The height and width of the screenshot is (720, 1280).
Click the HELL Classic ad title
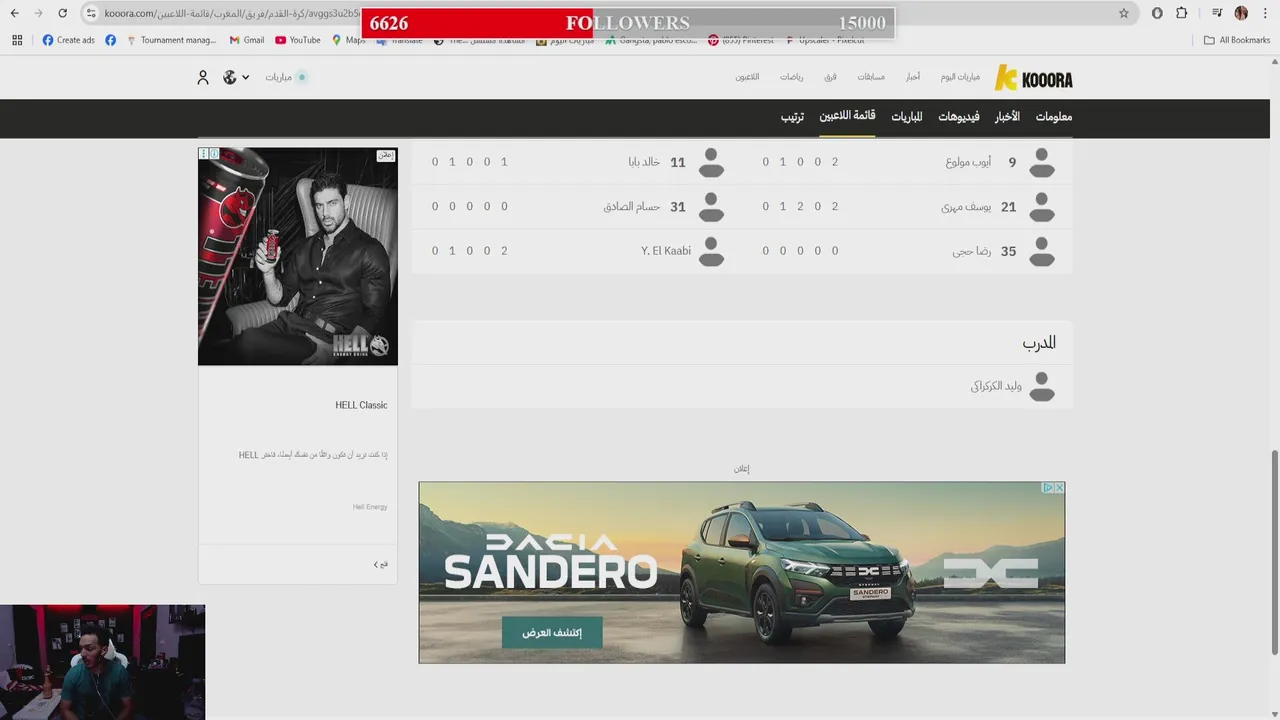[x=361, y=405]
